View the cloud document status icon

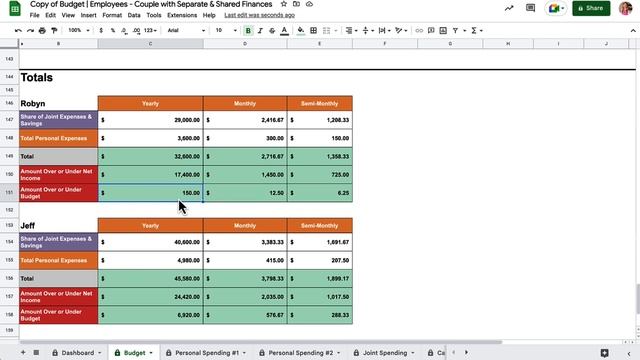309,4
